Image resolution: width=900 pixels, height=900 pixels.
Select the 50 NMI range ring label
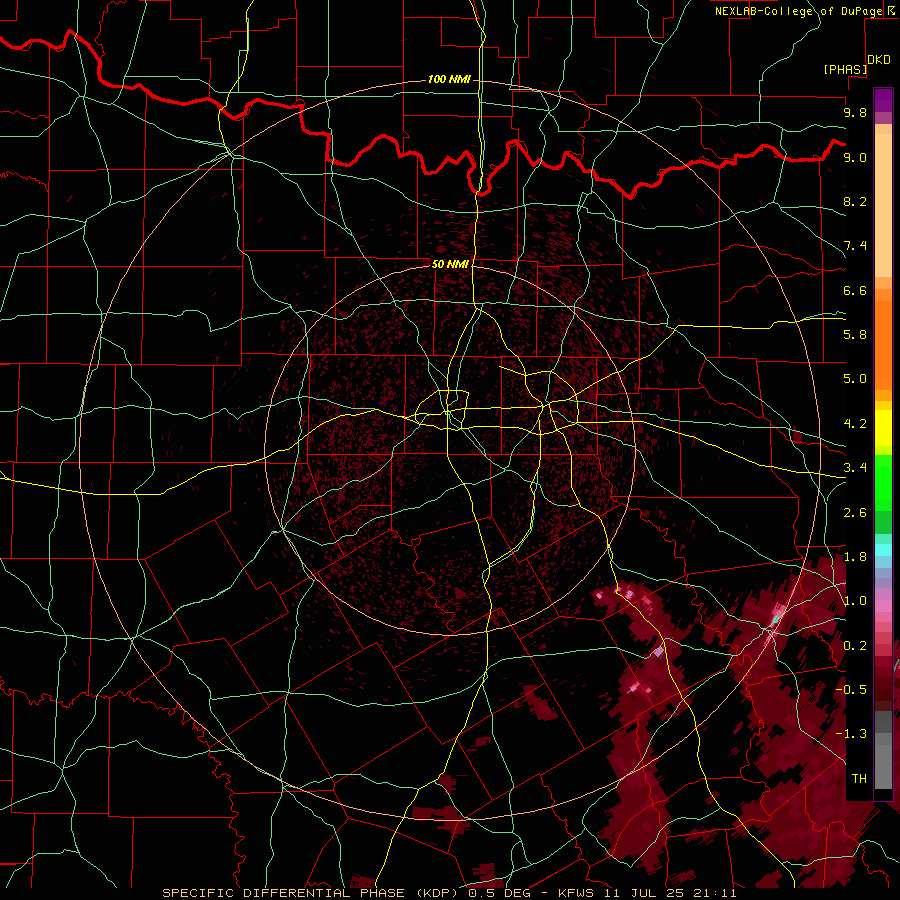point(450,264)
